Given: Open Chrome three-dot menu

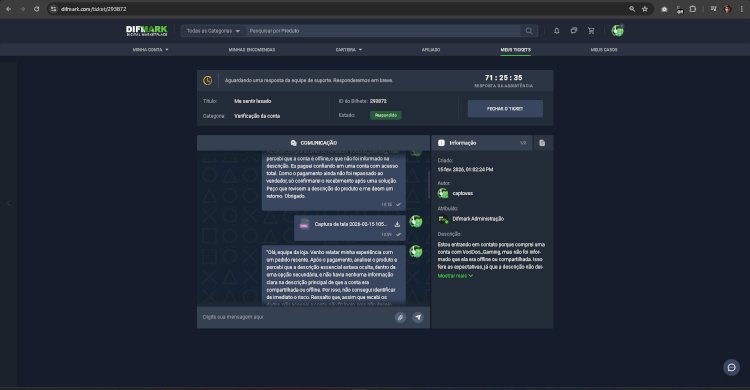Looking at the screenshot, I should tap(742, 9).
